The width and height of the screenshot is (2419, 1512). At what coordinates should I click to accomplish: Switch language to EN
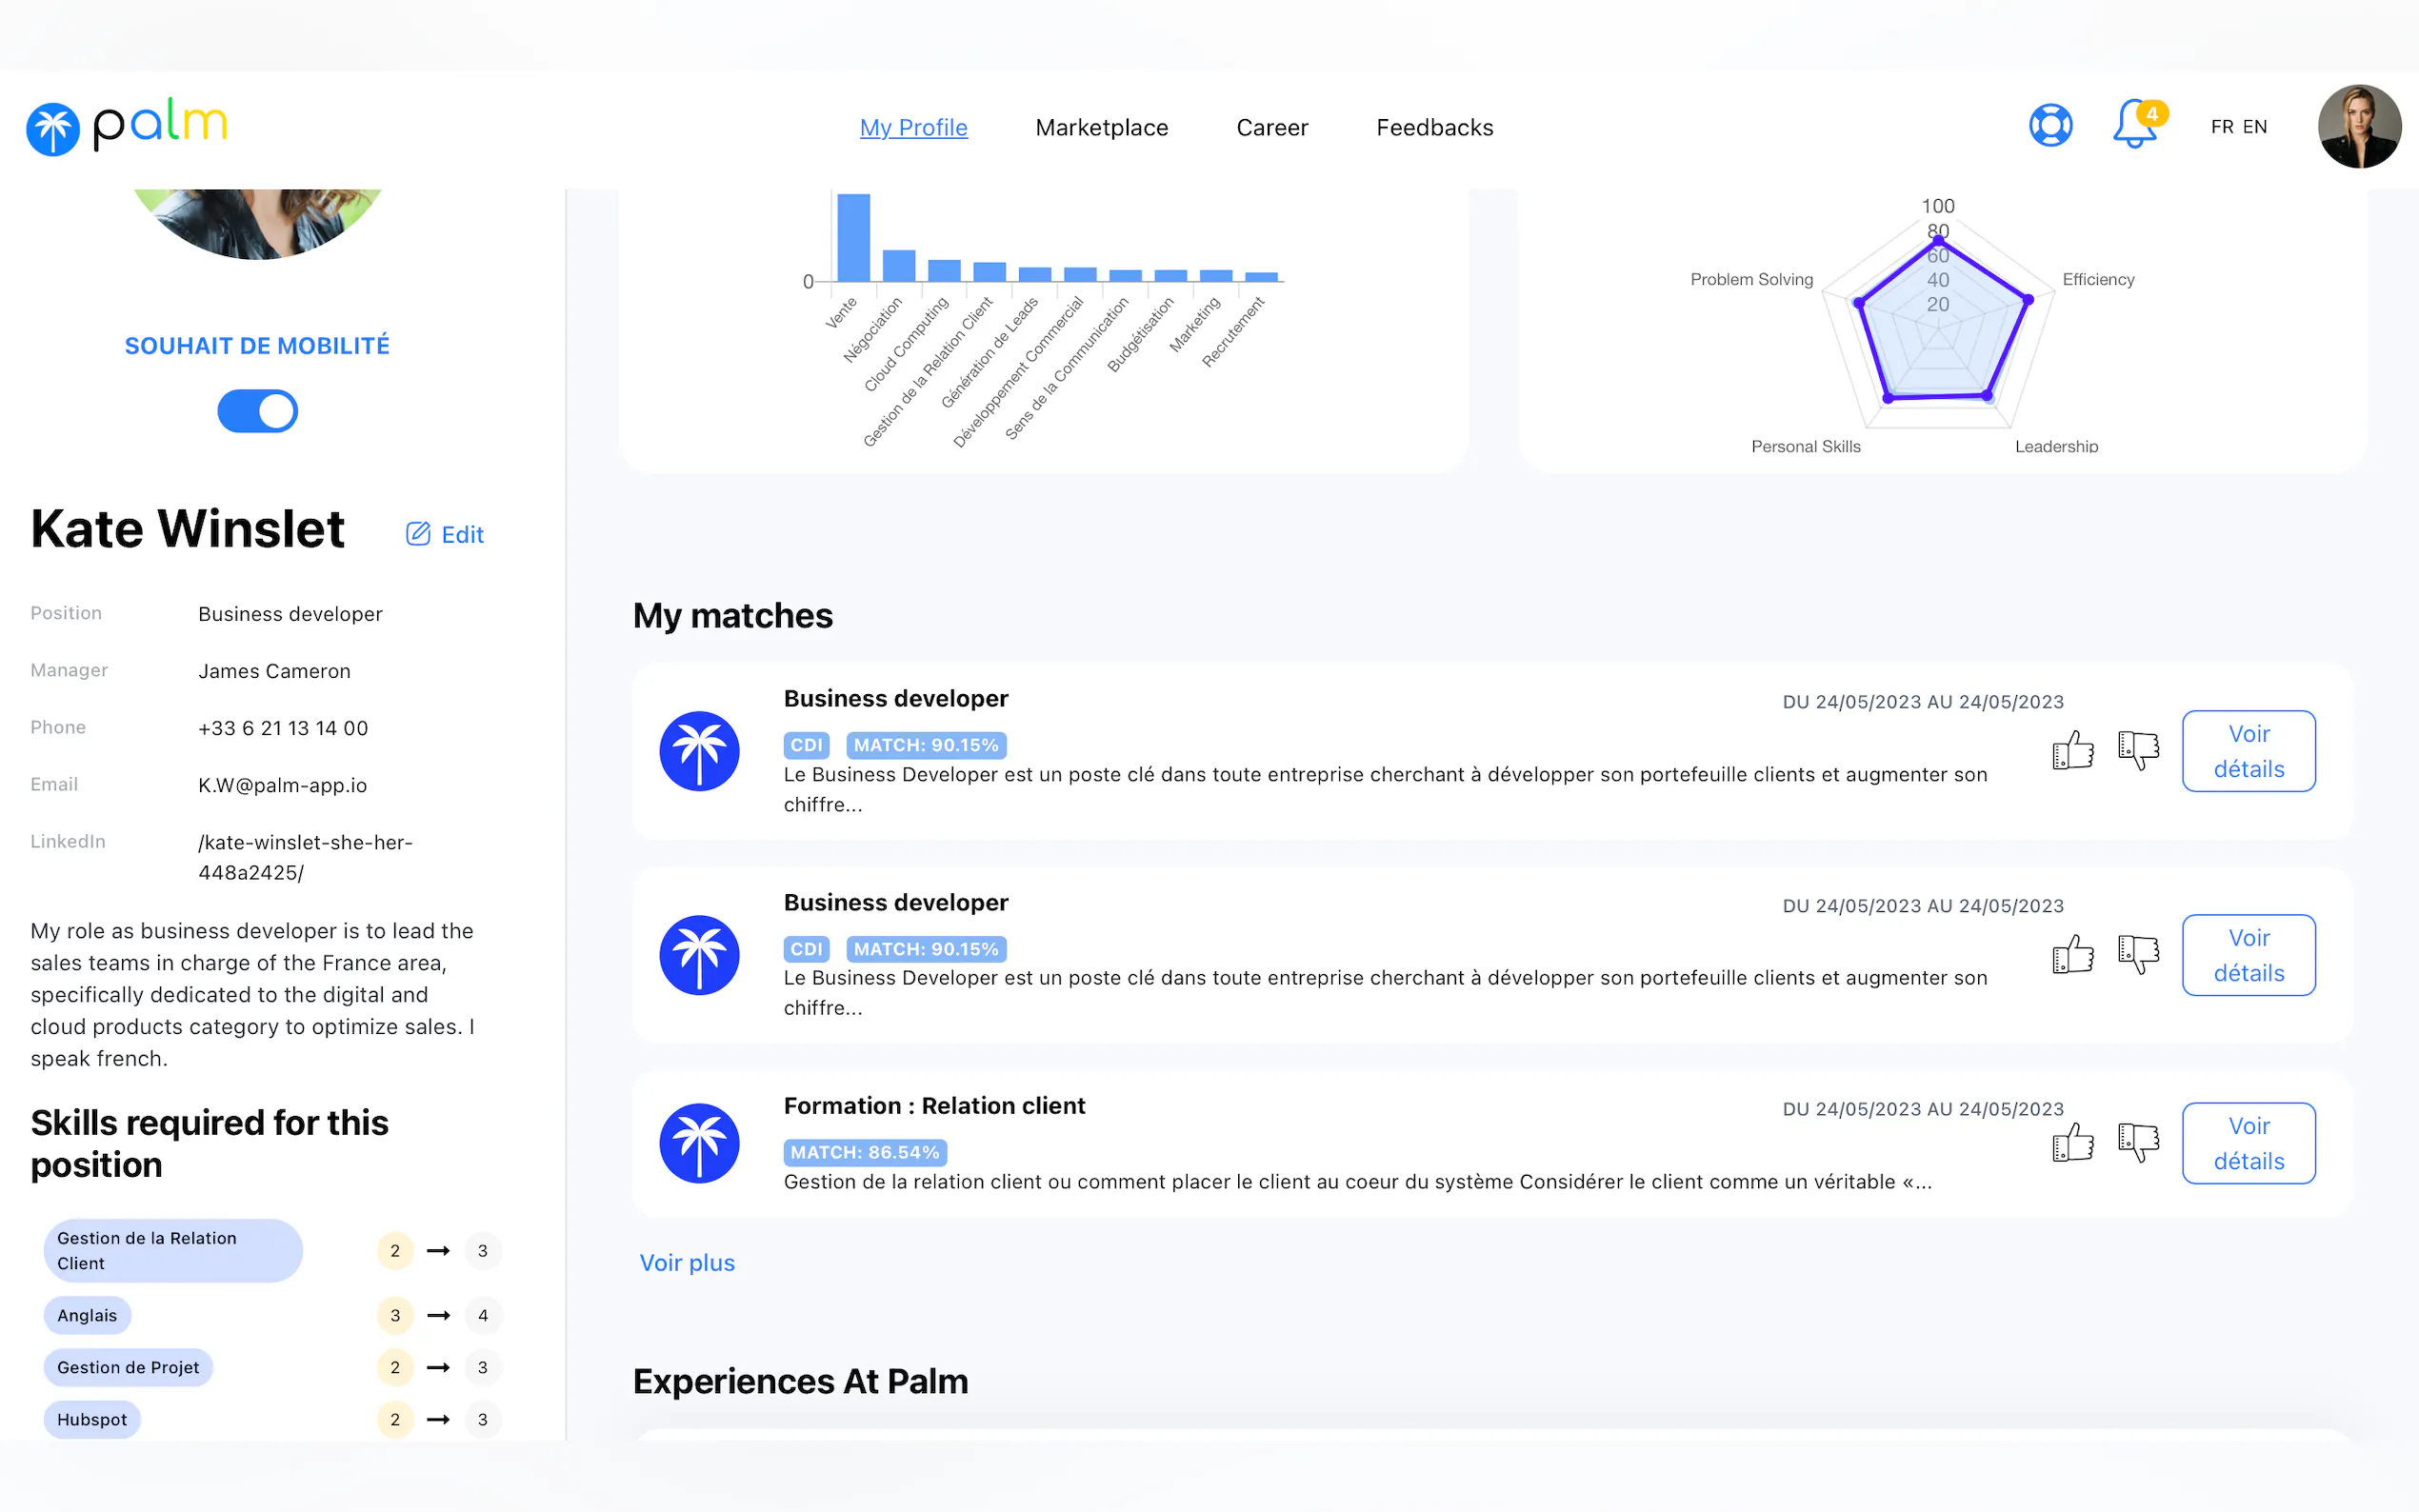[x=2254, y=127]
